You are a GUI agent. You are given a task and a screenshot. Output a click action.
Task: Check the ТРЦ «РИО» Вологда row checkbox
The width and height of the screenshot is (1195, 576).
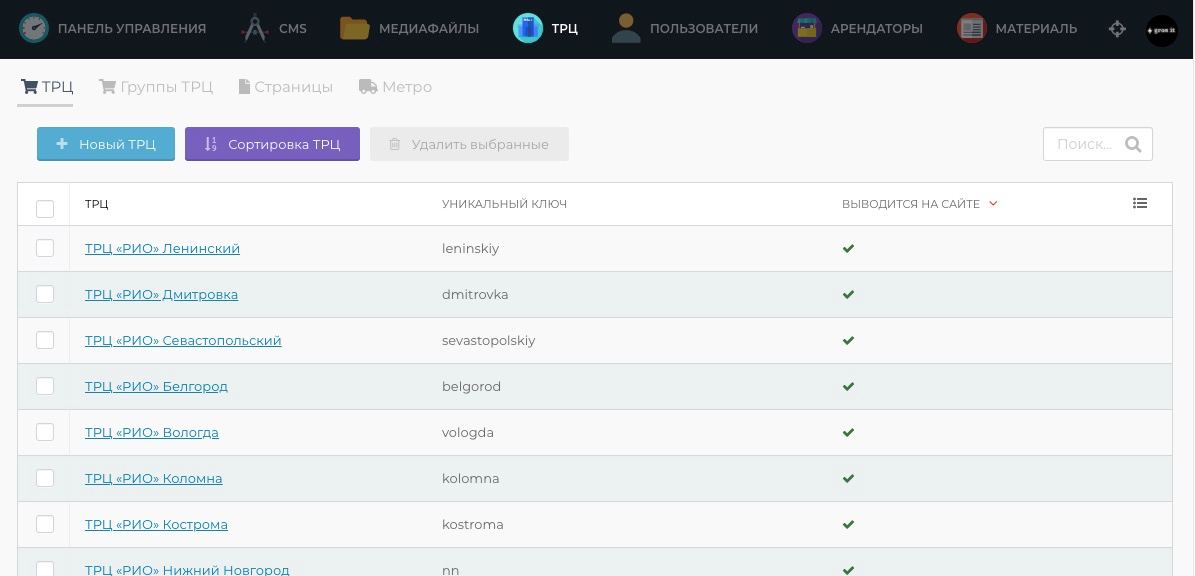[45, 432]
